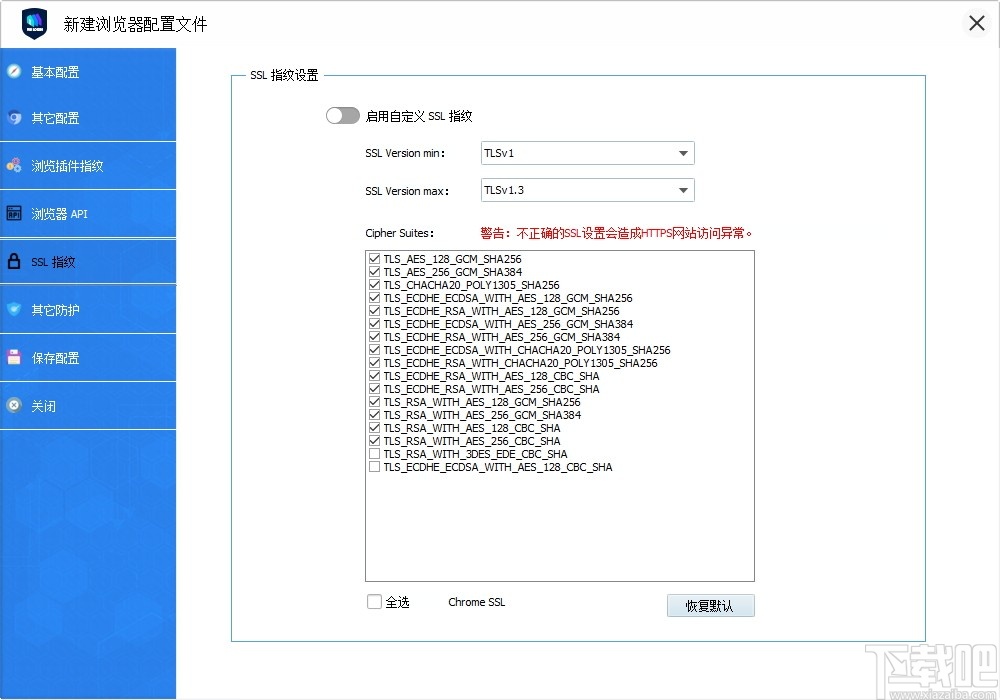1000x700 pixels.
Task: Check the TLS_RSA_WITH_3DES_EDE_CBC_SHA cipher suite
Action: [374, 454]
